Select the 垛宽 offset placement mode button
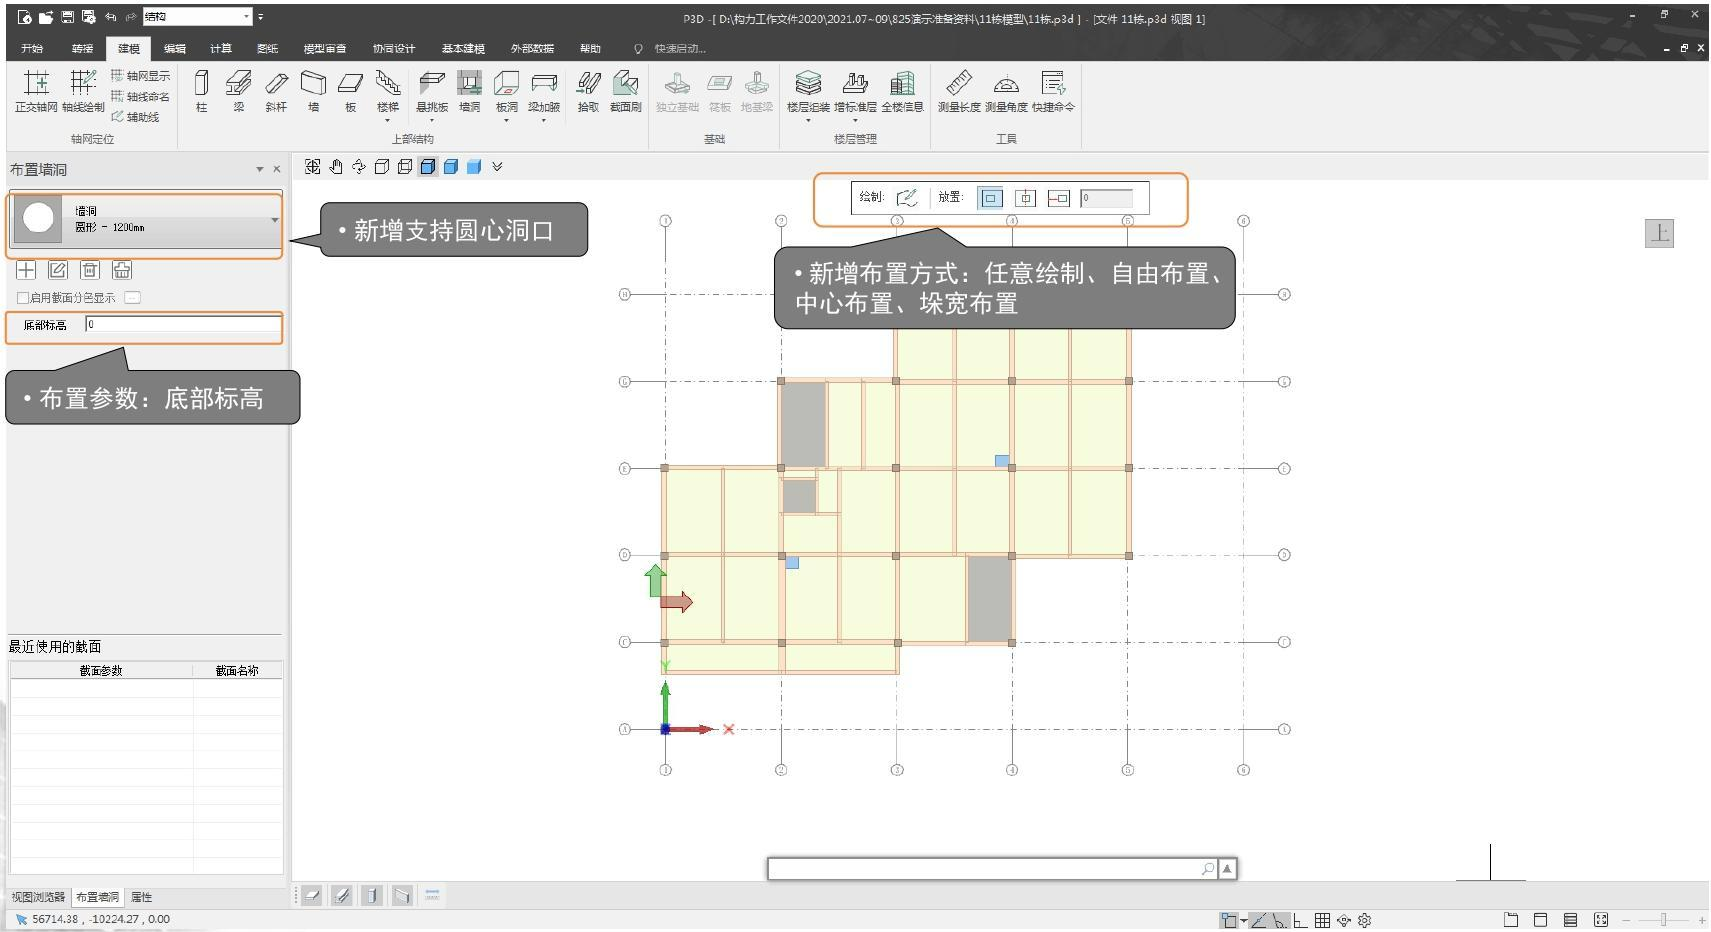This screenshot has width=1711, height=932. click(1058, 198)
